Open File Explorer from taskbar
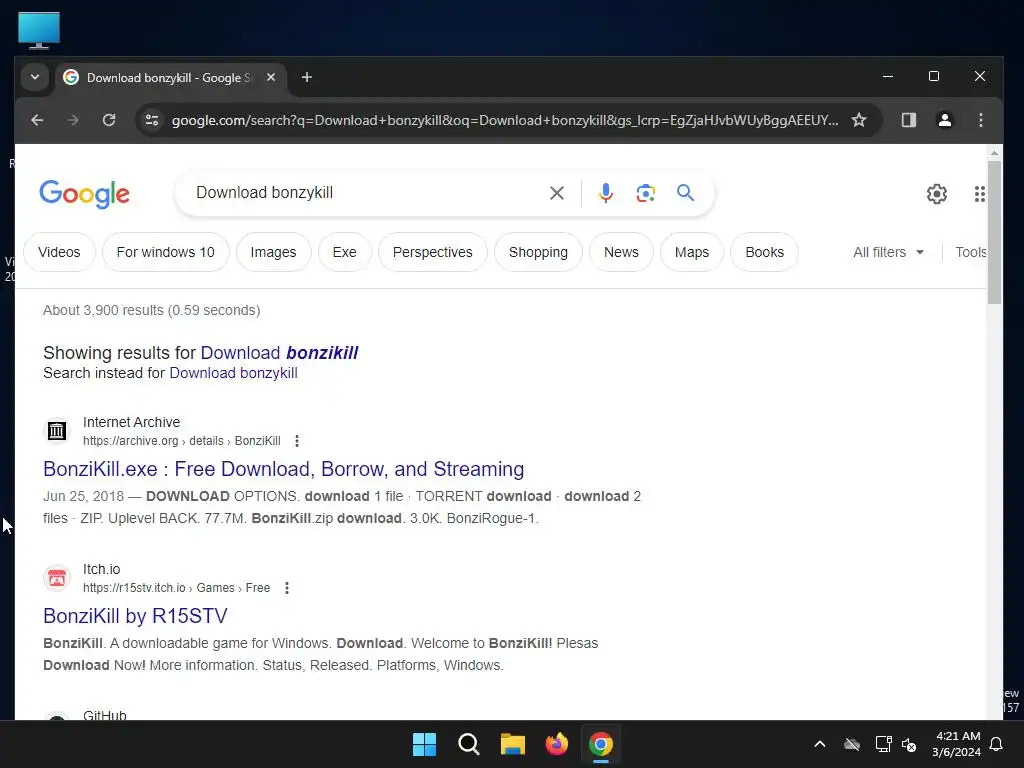 click(x=513, y=744)
